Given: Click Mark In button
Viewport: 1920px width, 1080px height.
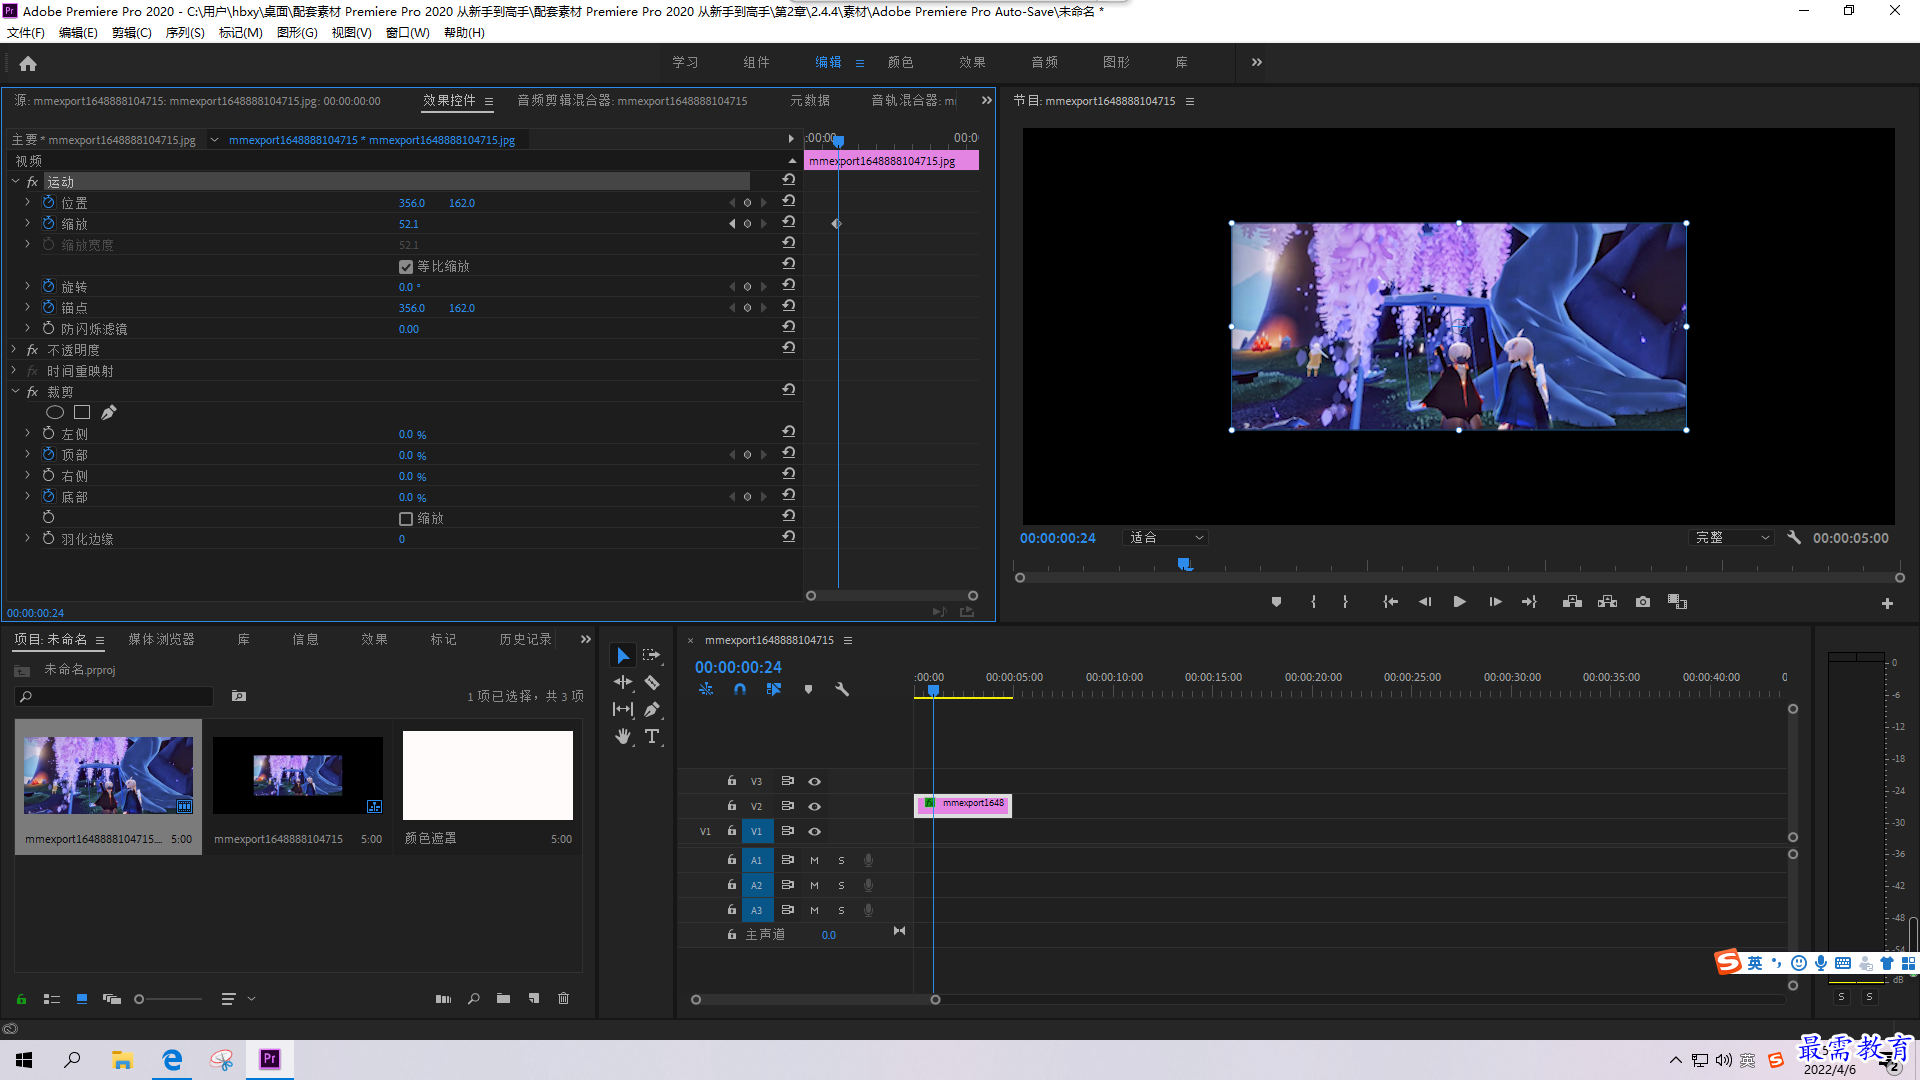Looking at the screenshot, I should pyautogui.click(x=1313, y=602).
